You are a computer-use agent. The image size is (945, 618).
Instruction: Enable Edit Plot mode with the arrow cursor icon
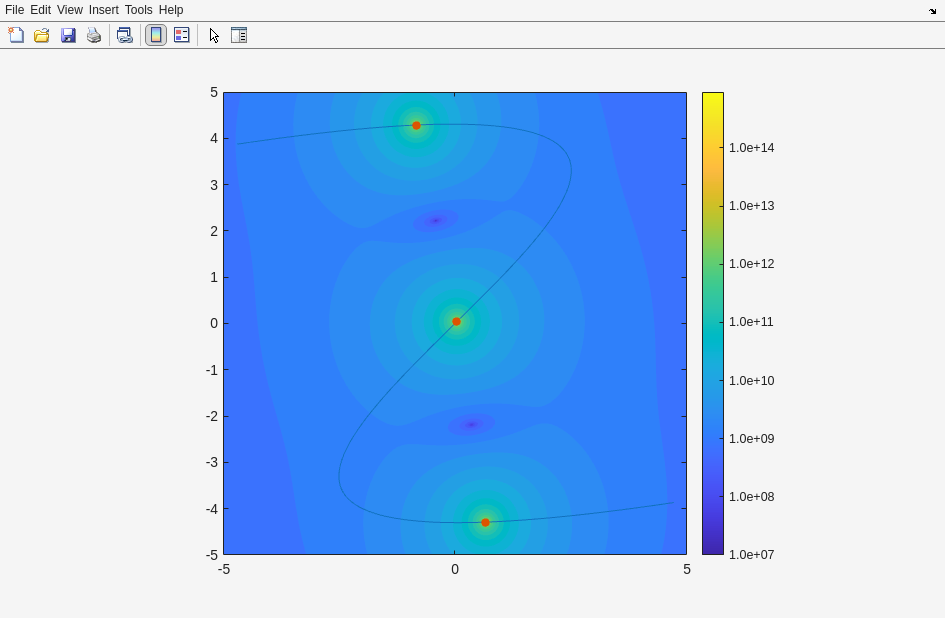[x=213, y=35]
